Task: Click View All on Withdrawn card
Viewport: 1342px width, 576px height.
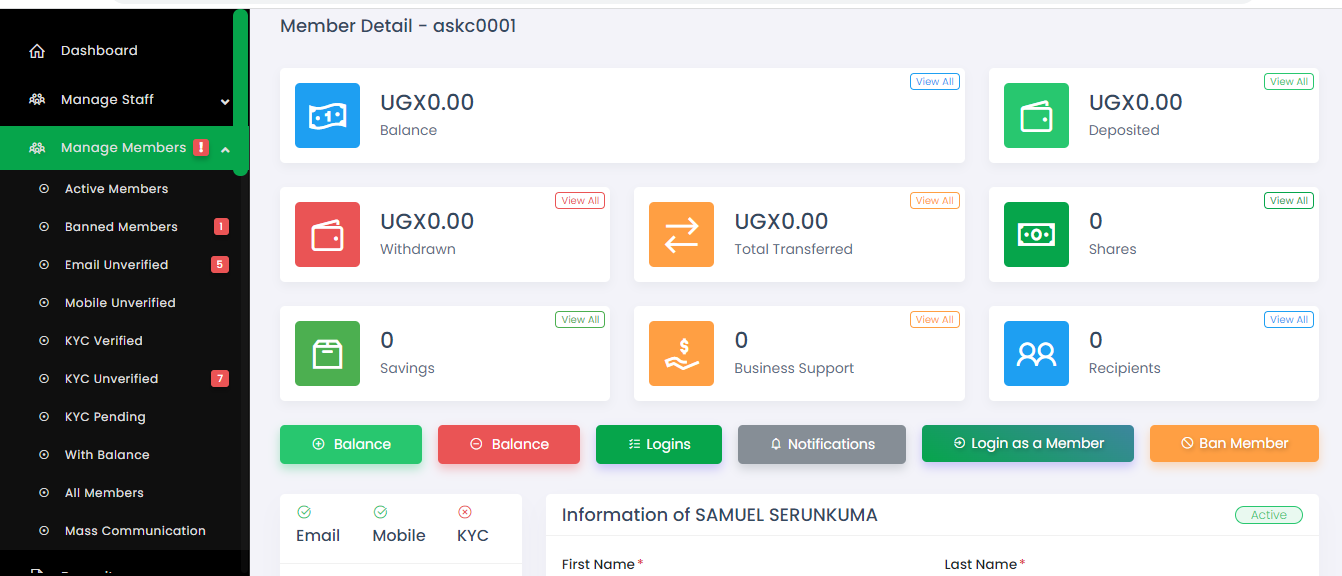Action: click(580, 201)
